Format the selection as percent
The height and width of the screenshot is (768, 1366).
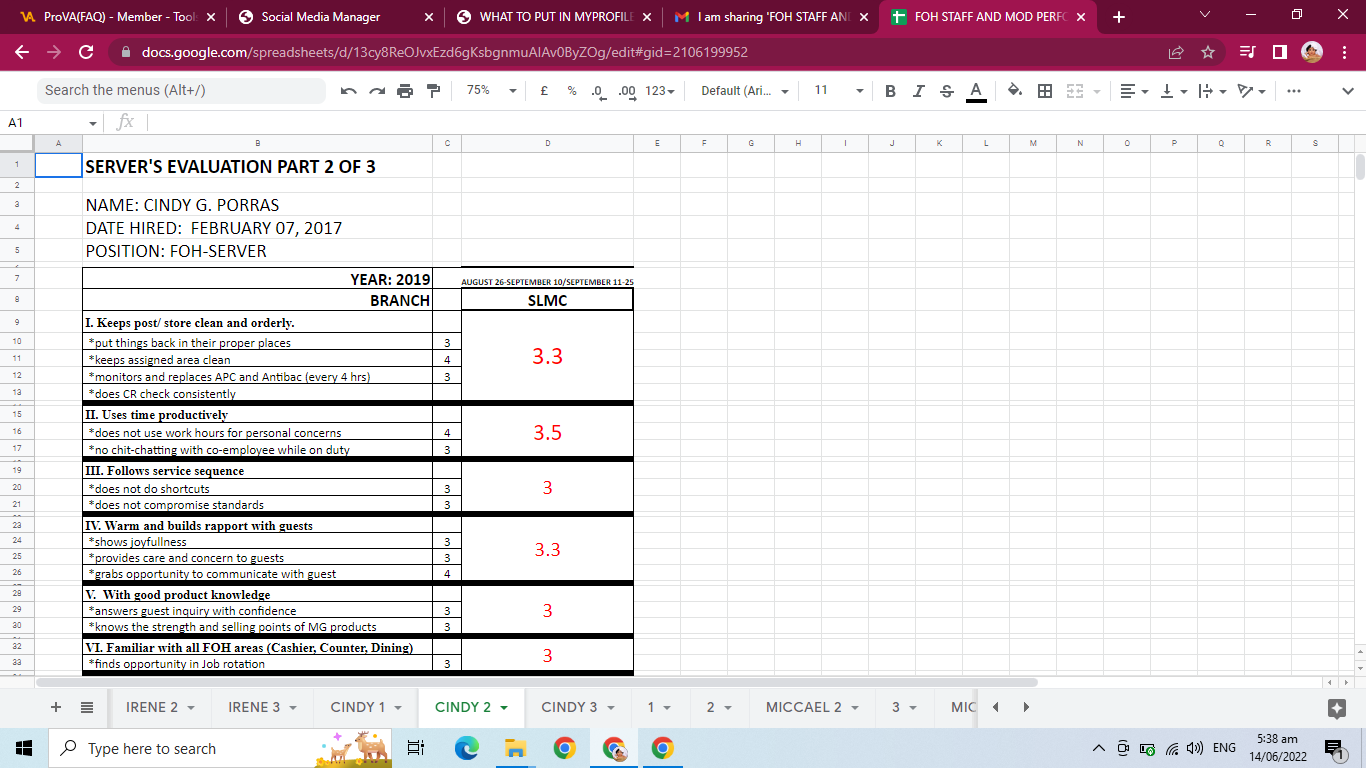571,90
